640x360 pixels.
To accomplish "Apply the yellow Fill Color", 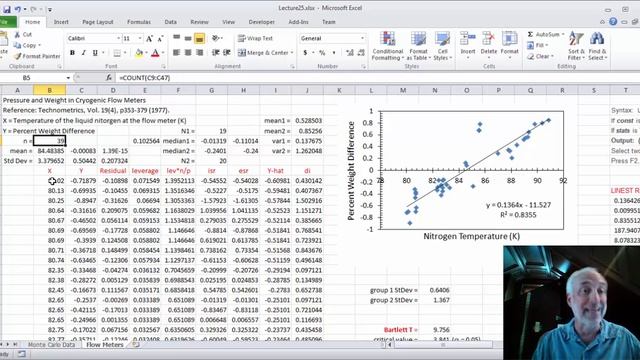I will pyautogui.click(x=139, y=53).
